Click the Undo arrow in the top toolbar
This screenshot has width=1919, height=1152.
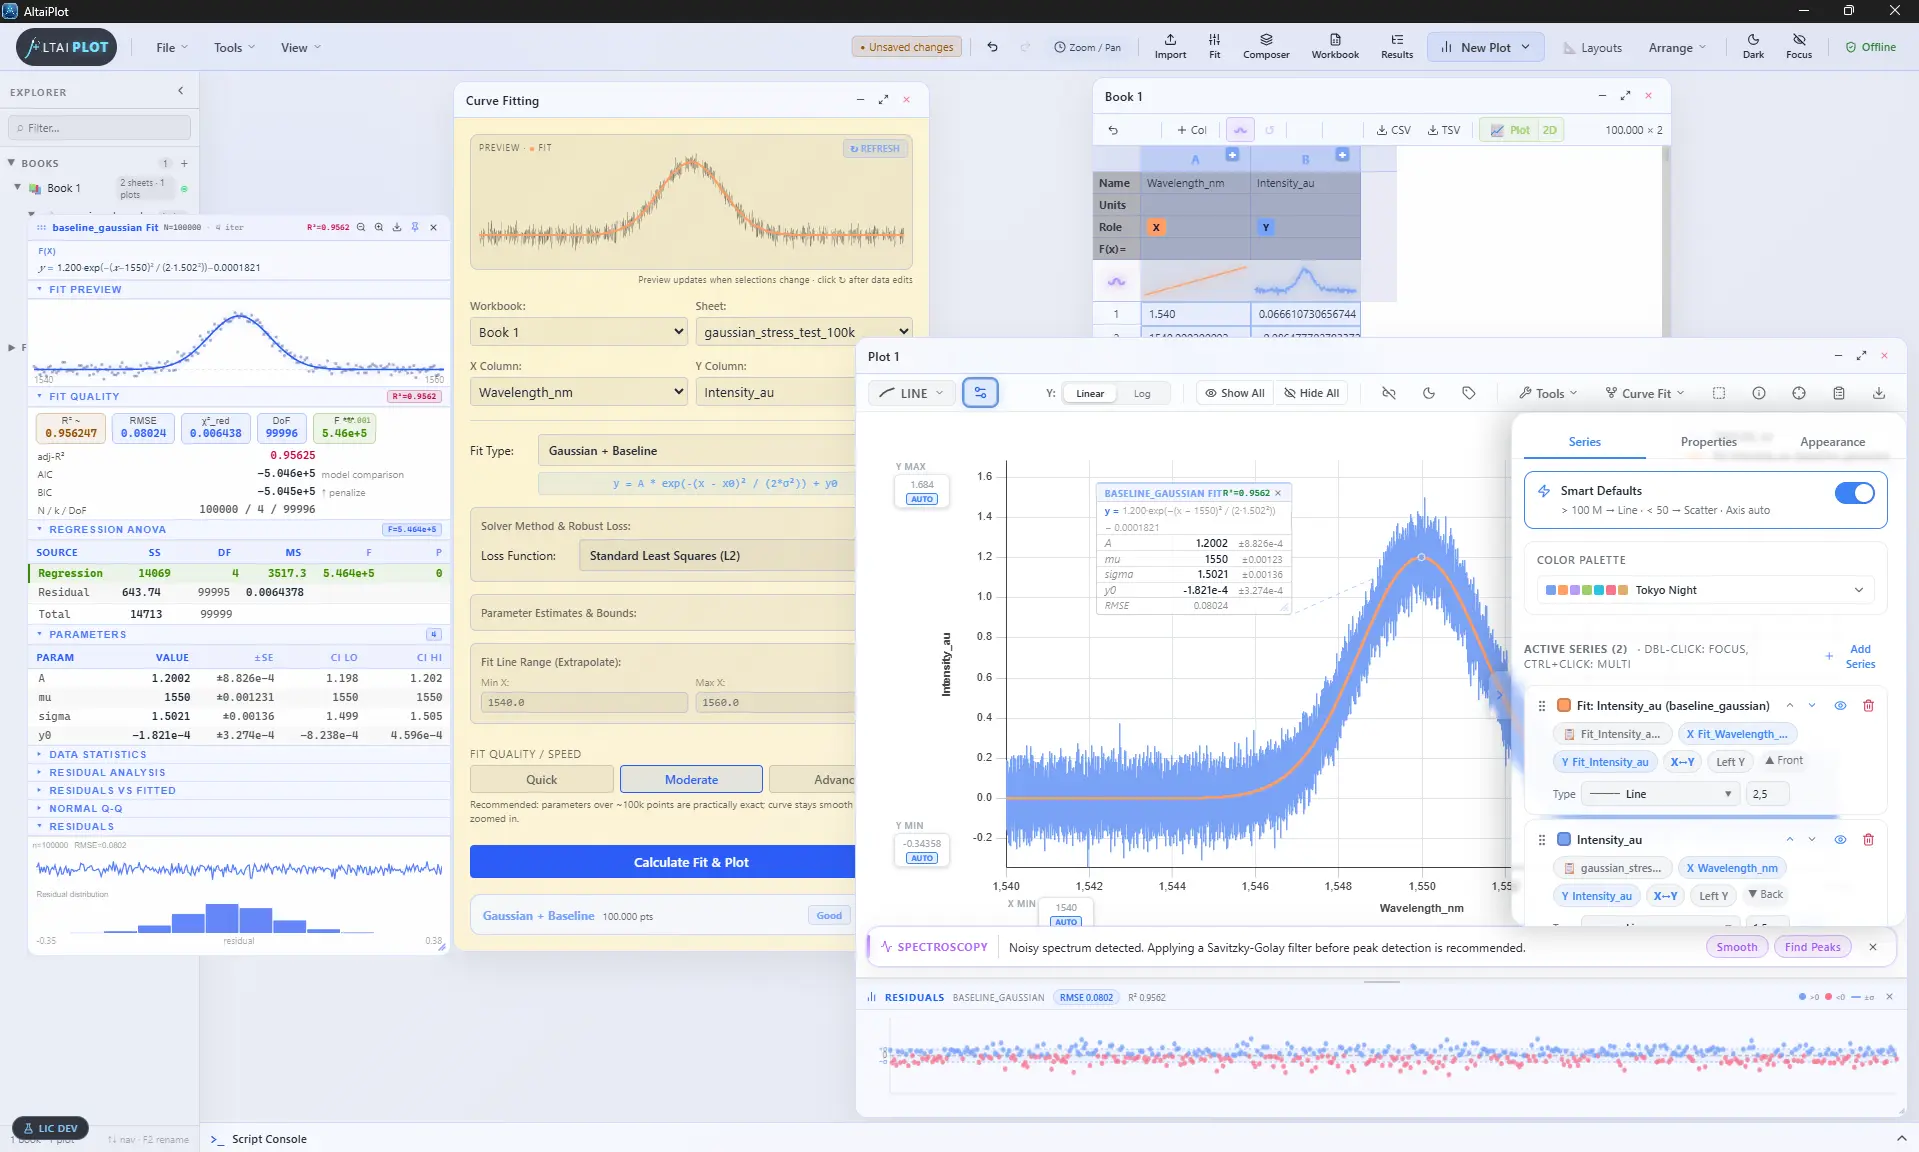click(992, 47)
